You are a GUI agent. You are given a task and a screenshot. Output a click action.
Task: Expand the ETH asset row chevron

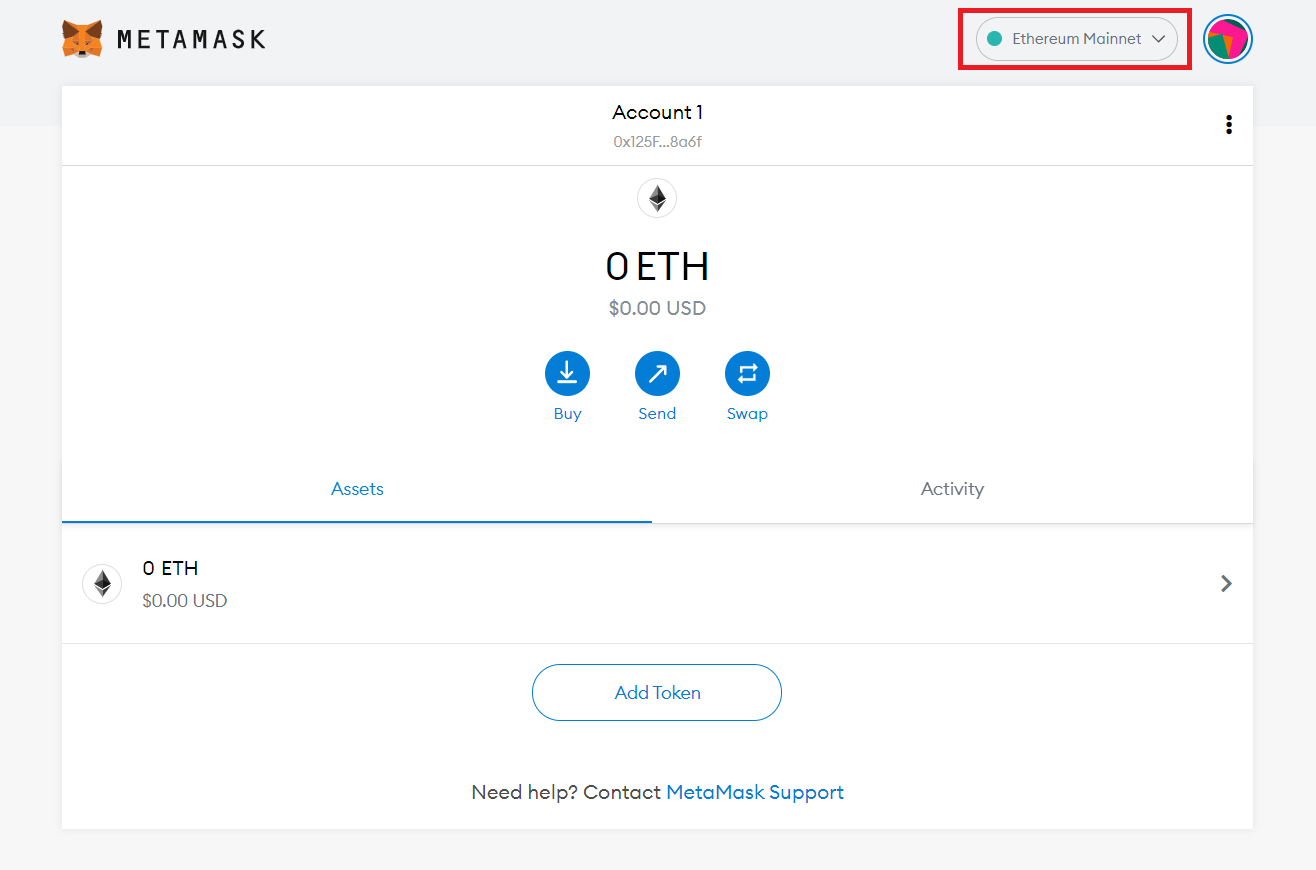pyautogui.click(x=1226, y=583)
